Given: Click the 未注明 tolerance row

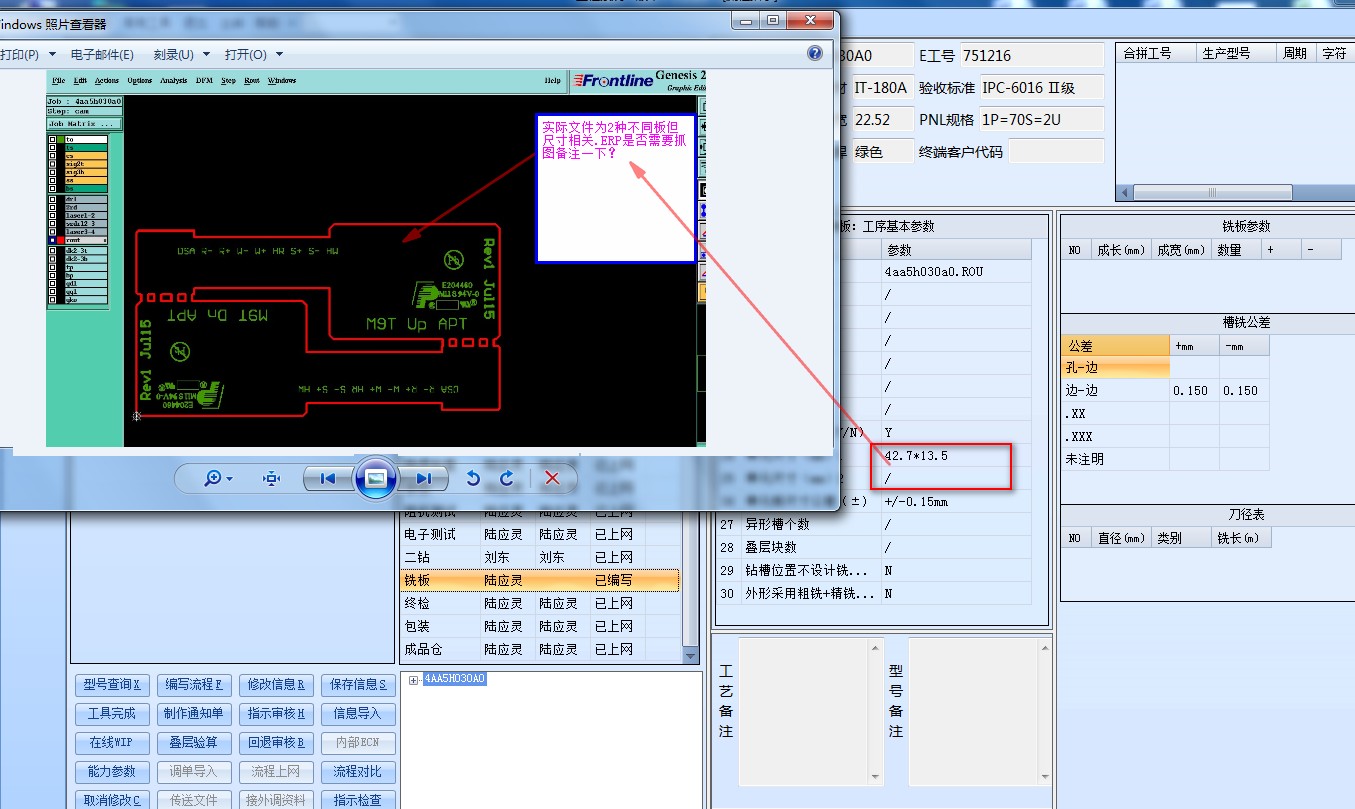Looking at the screenshot, I should click(1165, 460).
